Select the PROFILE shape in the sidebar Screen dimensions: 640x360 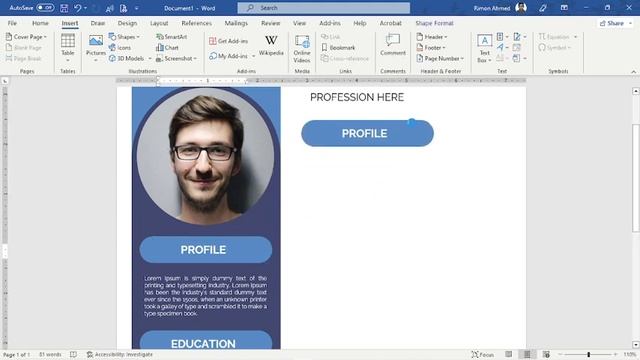point(206,250)
